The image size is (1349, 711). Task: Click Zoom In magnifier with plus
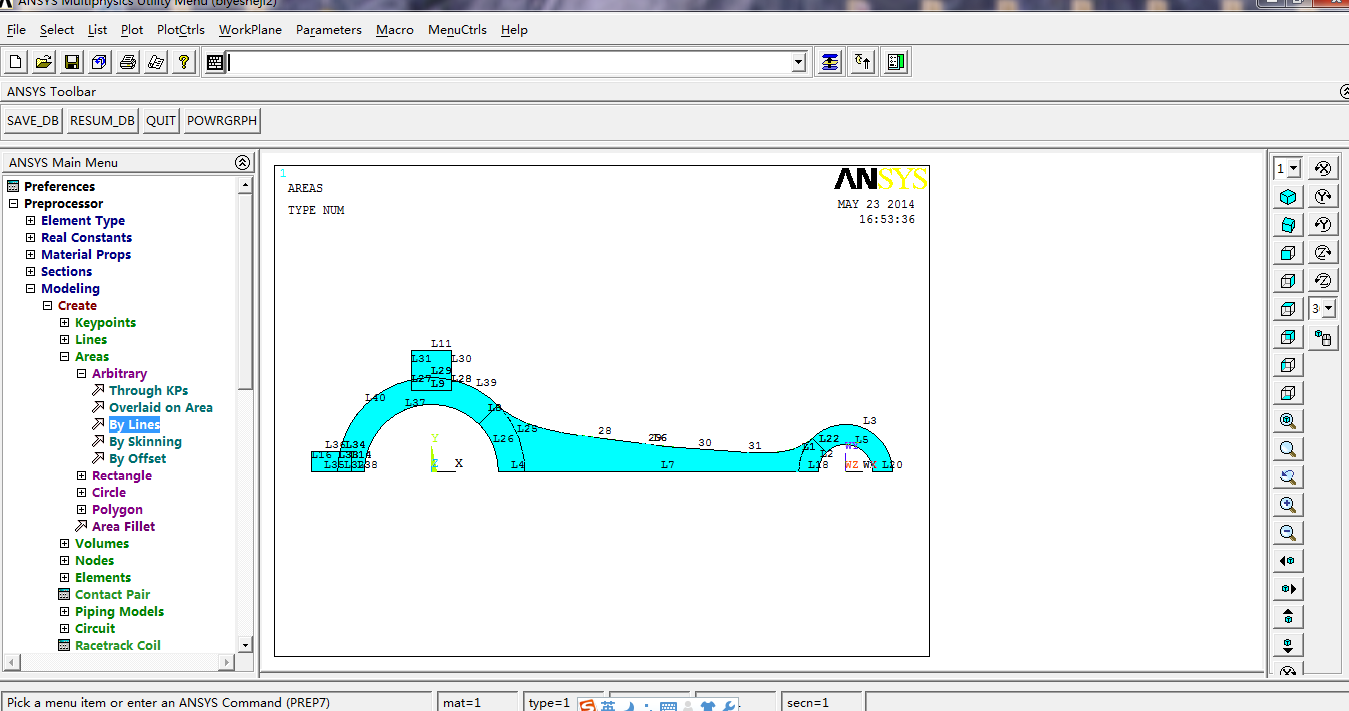[1289, 505]
